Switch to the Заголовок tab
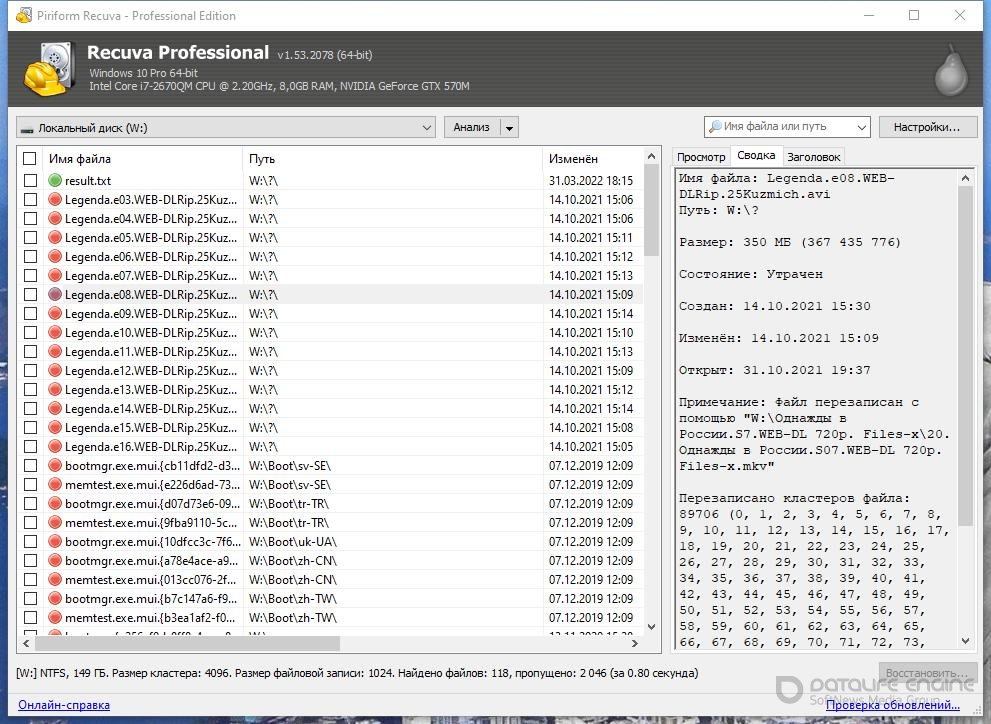 [x=813, y=157]
